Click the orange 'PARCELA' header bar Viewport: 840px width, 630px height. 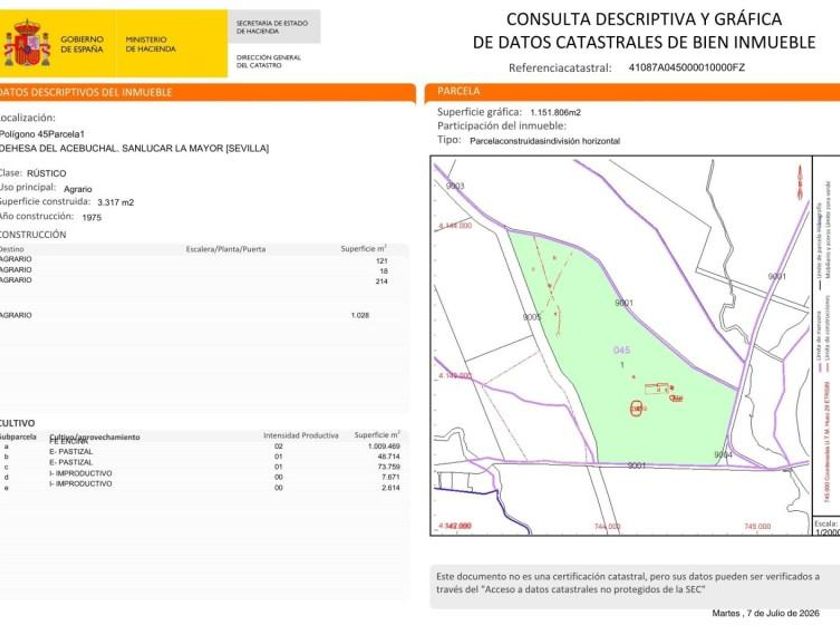pyautogui.click(x=632, y=92)
